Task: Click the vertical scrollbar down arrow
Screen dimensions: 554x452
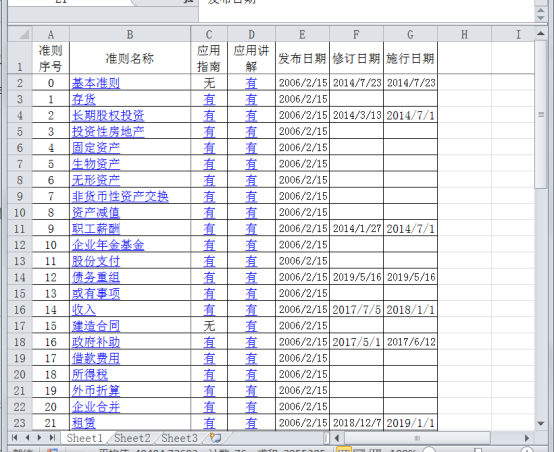Action: pos(541,423)
